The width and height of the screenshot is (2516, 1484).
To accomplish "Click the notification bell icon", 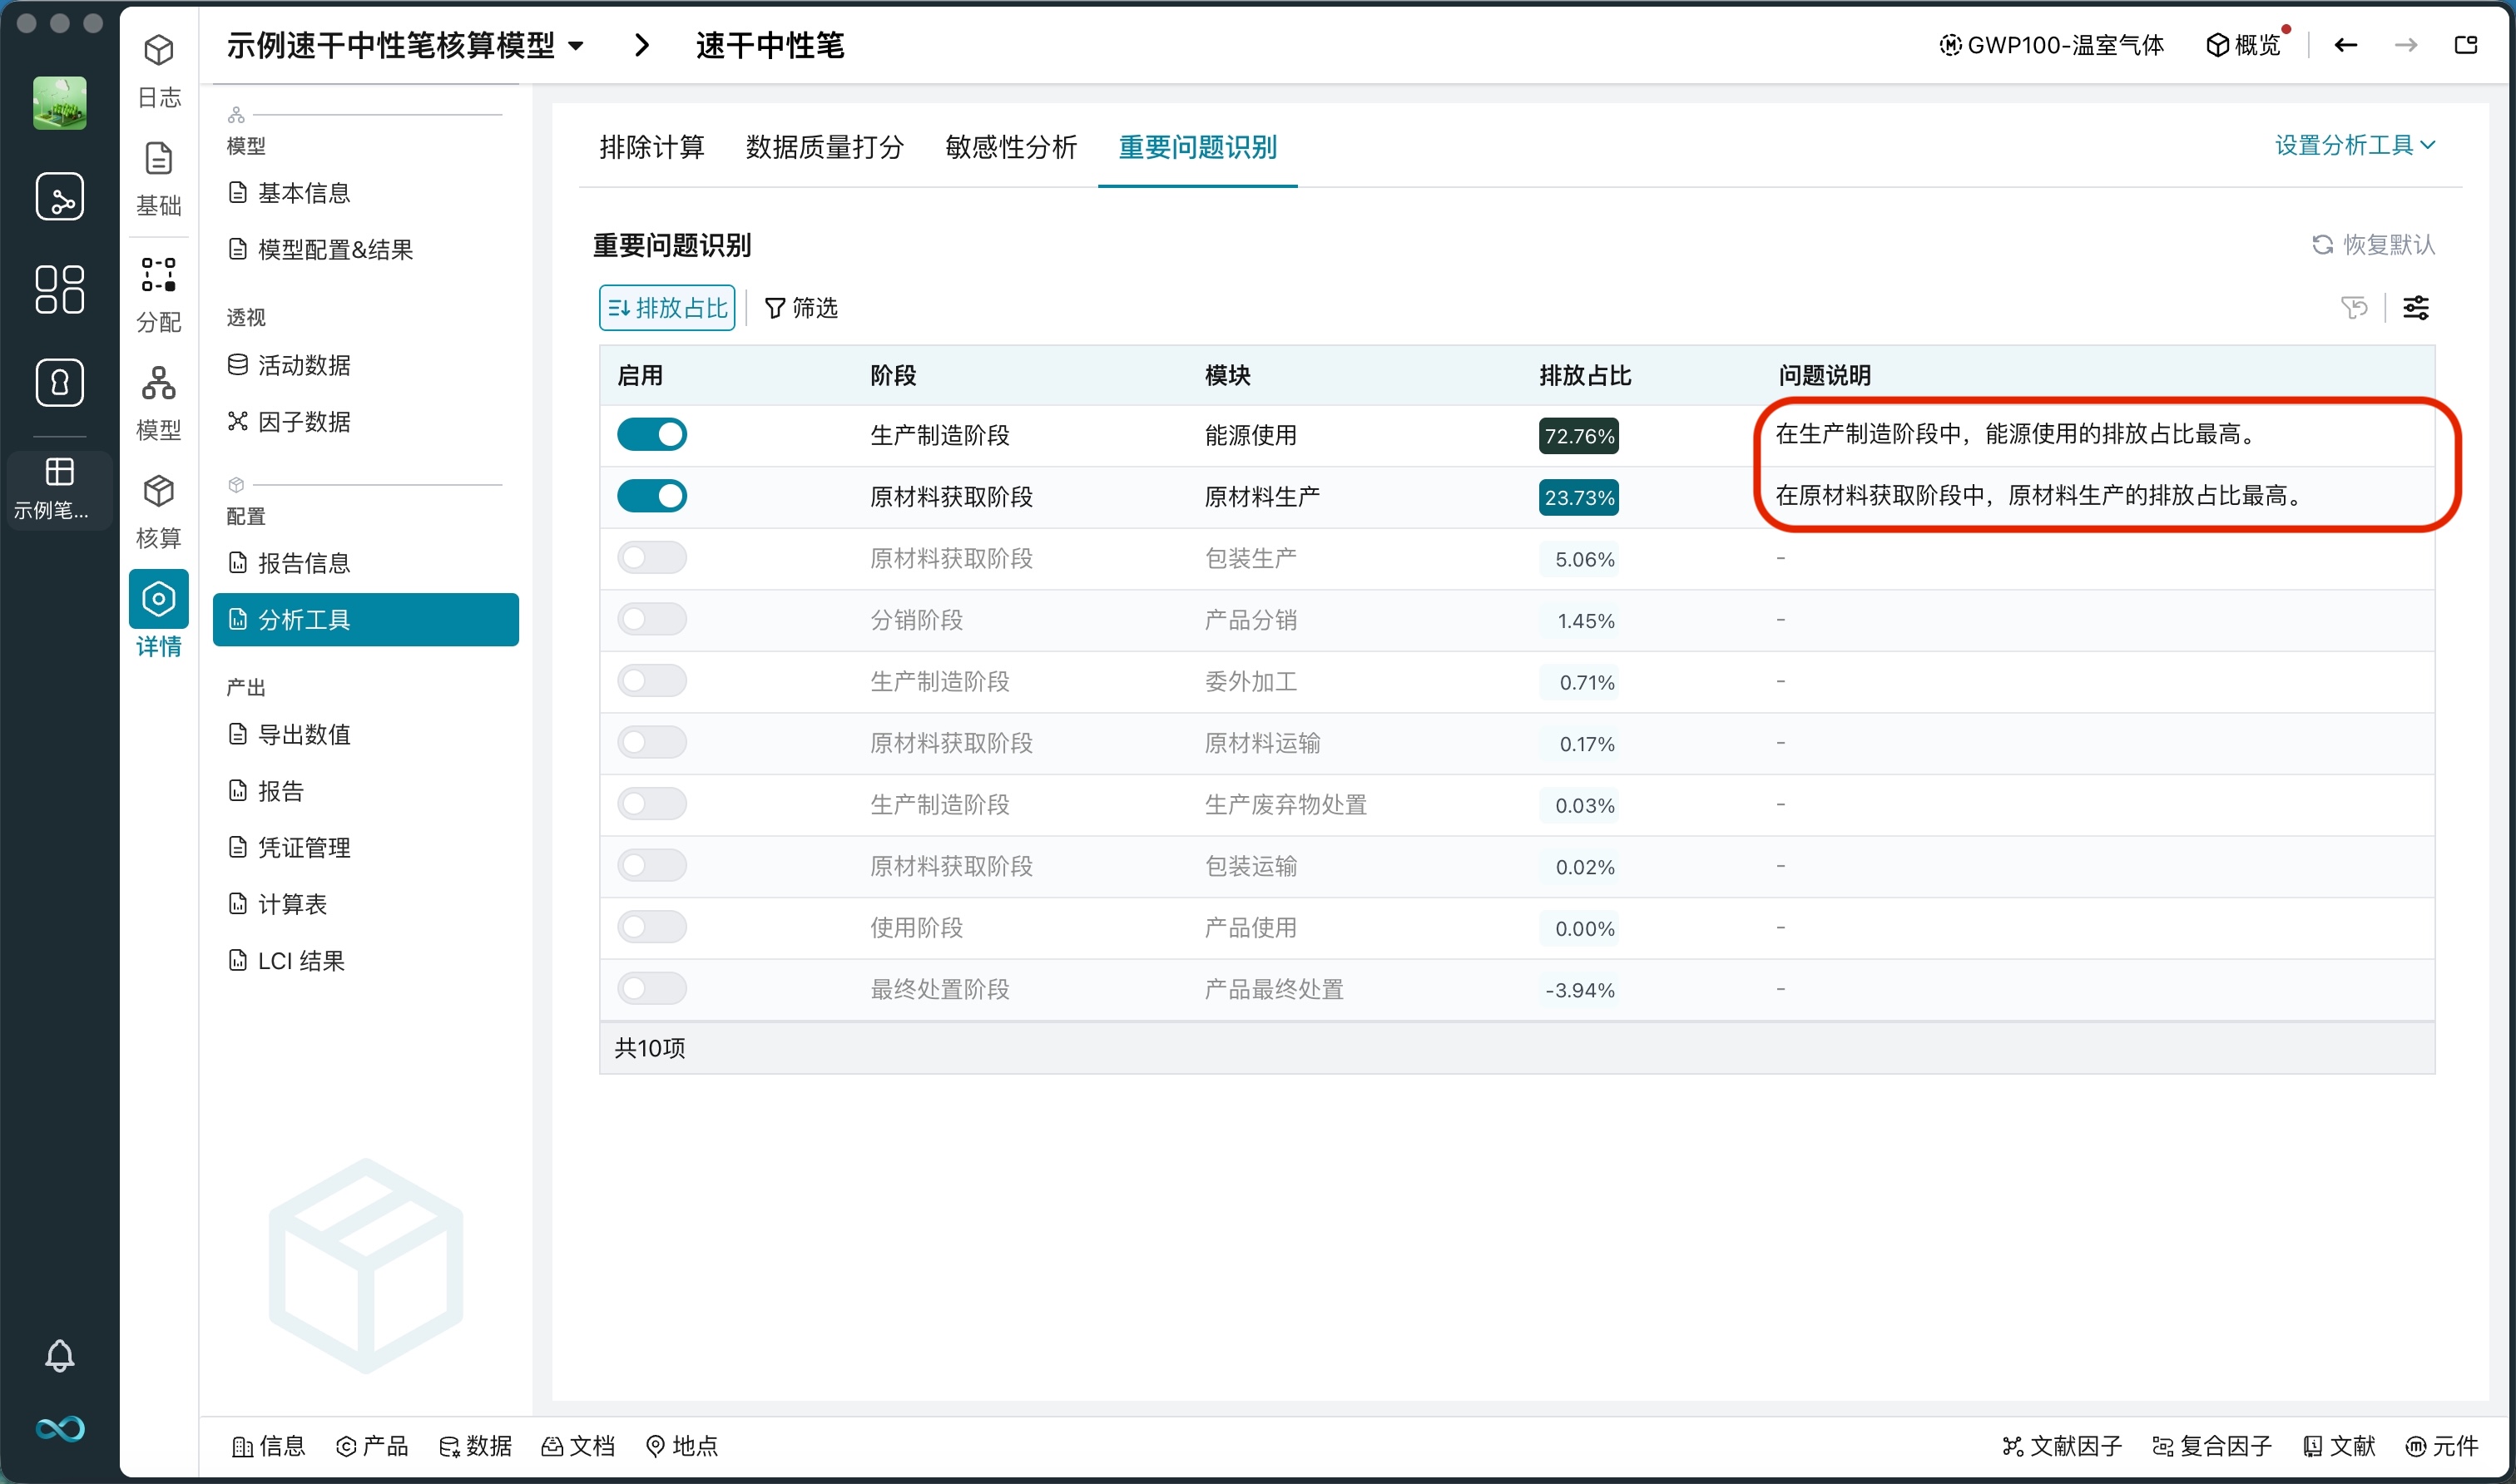I will click(x=59, y=1356).
